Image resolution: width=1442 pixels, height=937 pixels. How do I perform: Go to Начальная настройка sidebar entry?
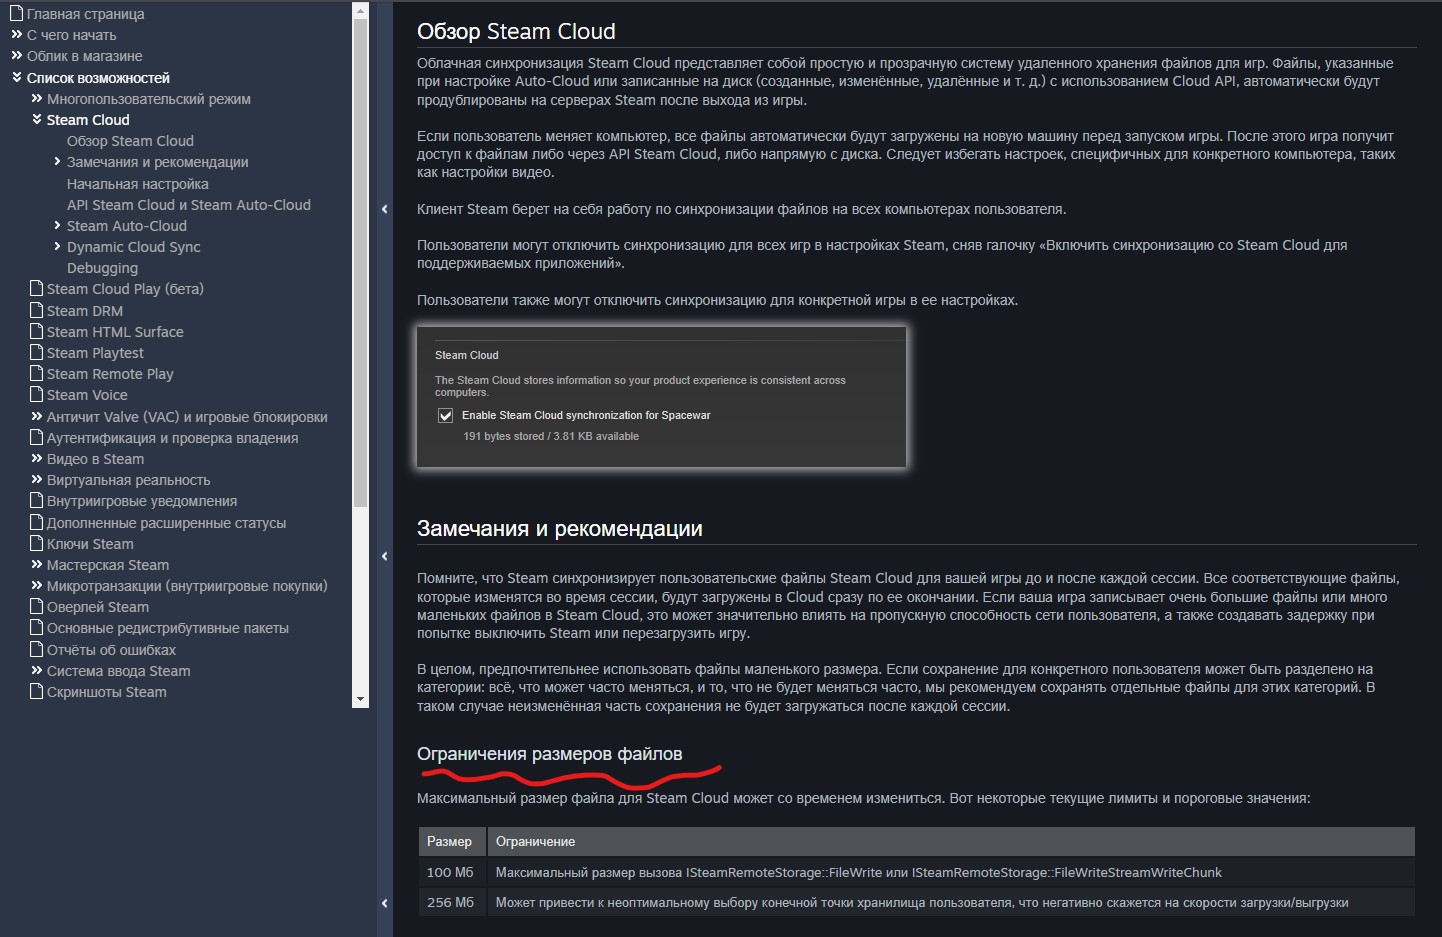pyautogui.click(x=138, y=184)
